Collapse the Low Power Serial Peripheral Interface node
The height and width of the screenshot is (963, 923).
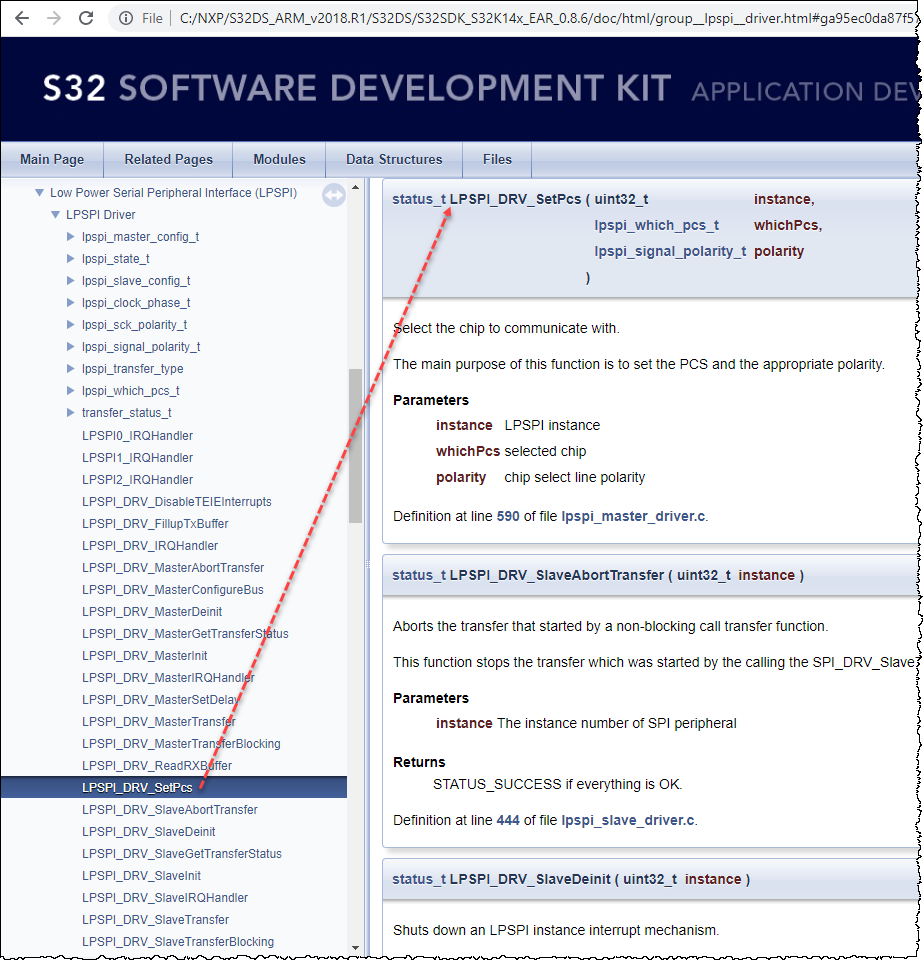tap(42, 192)
